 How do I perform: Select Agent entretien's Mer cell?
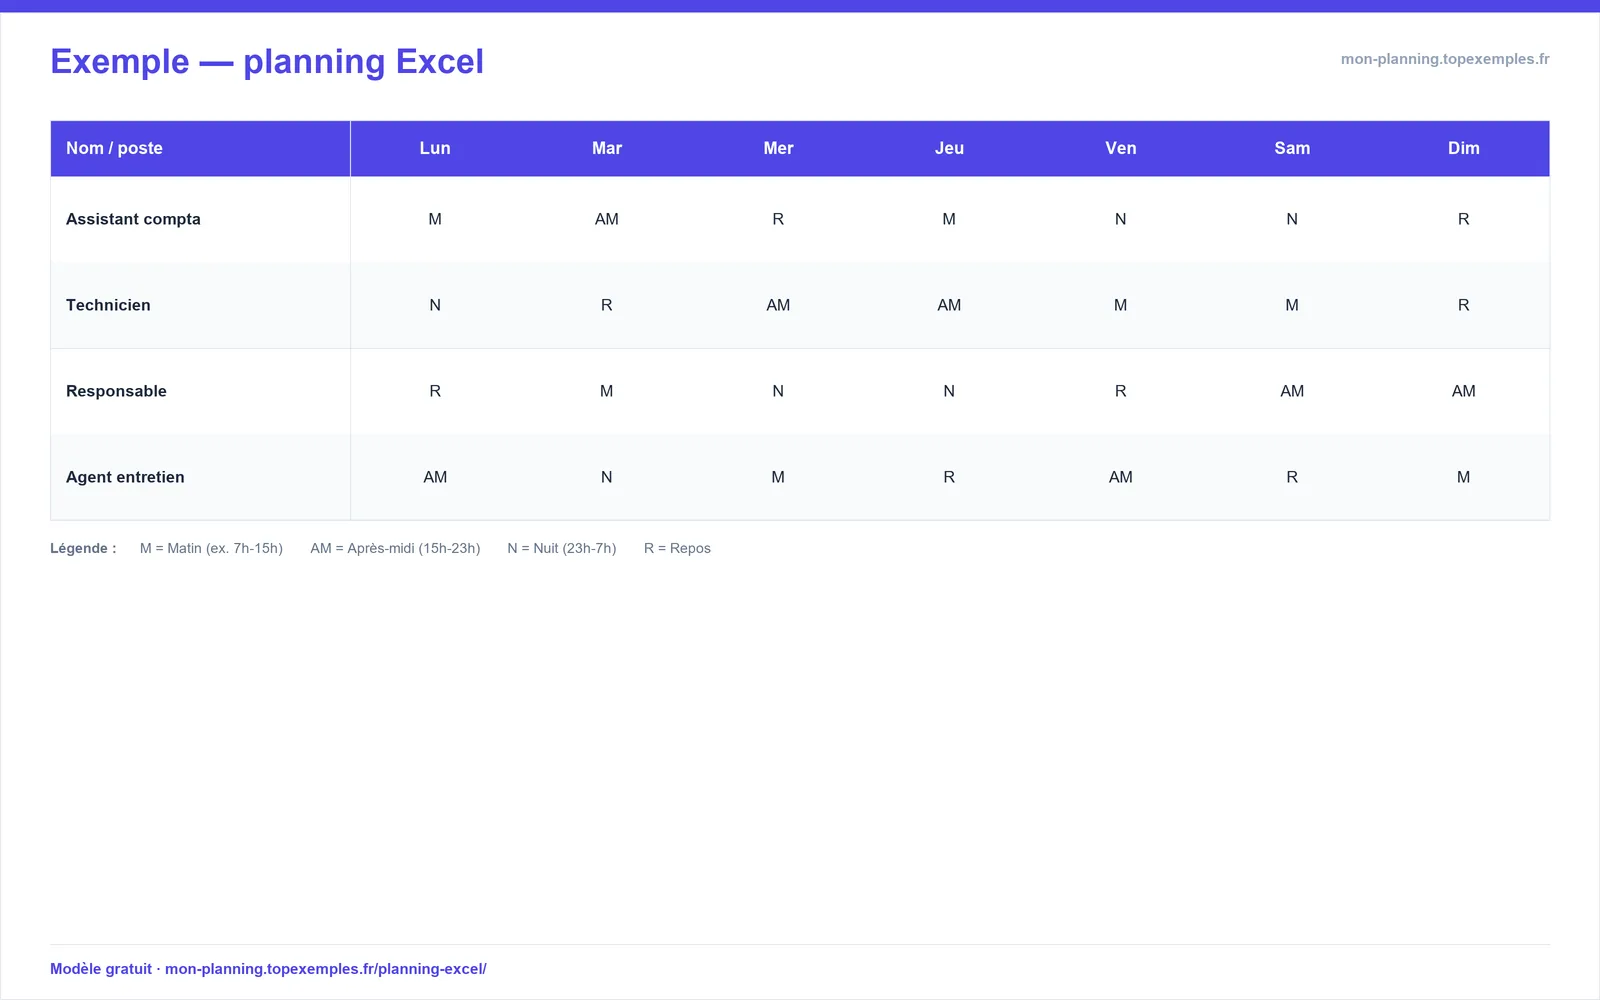pos(778,477)
